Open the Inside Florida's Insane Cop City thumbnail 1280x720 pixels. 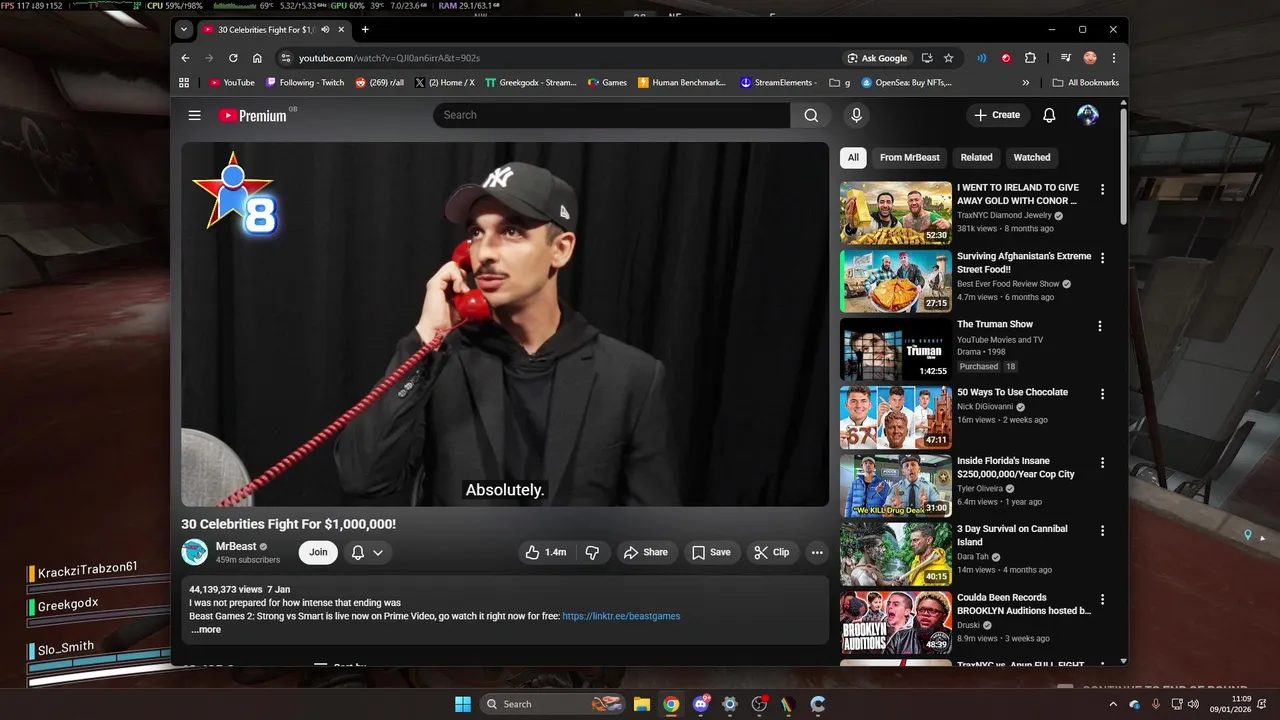pos(896,486)
